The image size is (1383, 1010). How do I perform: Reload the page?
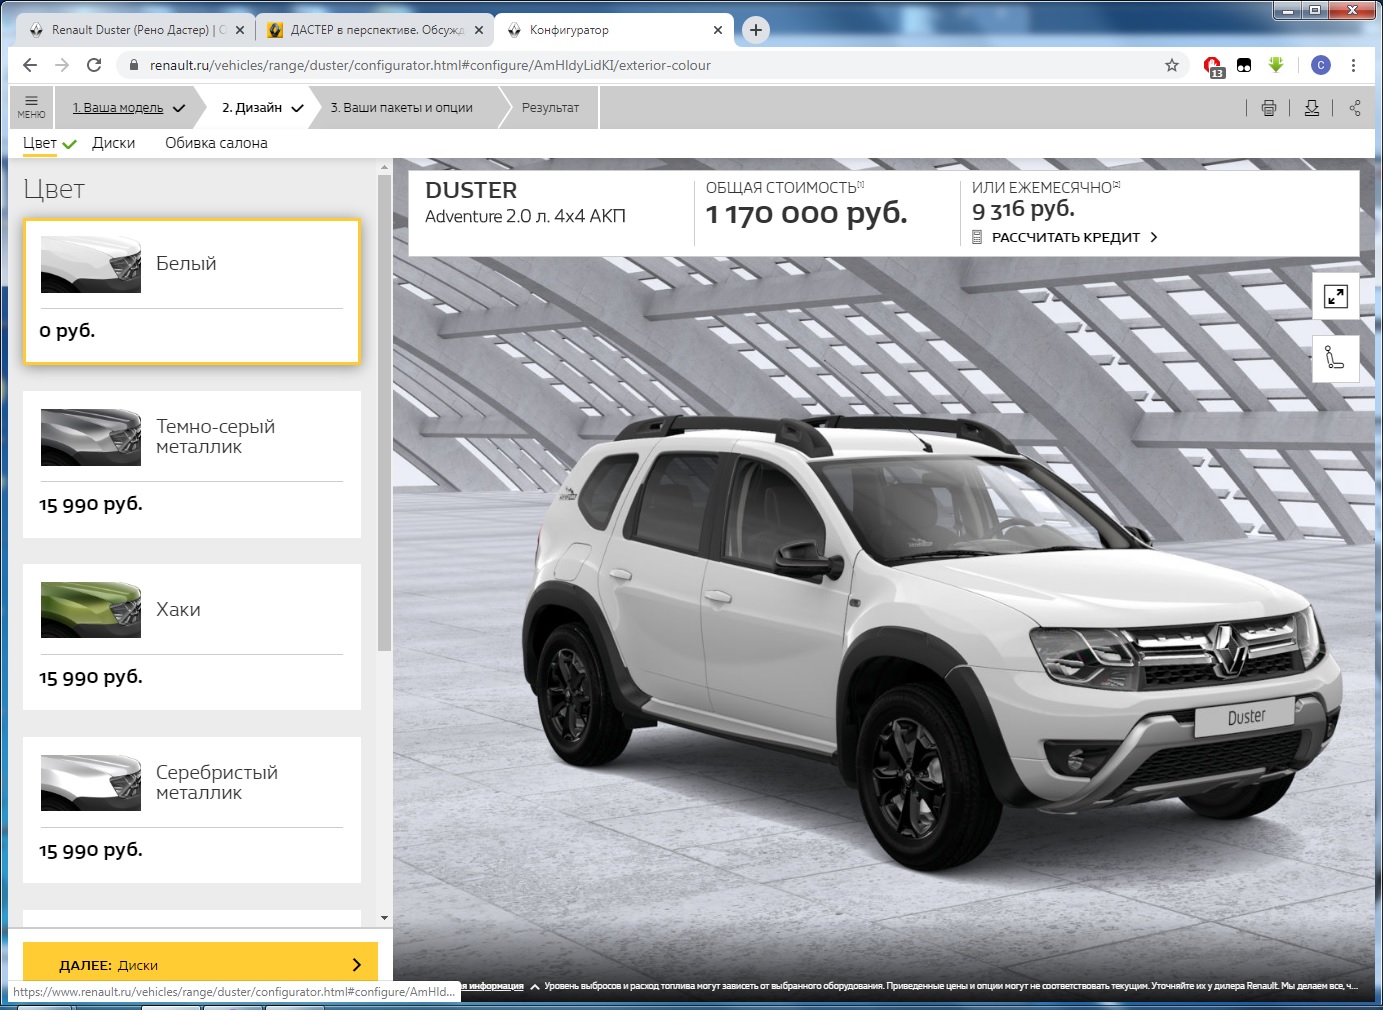[x=94, y=65]
